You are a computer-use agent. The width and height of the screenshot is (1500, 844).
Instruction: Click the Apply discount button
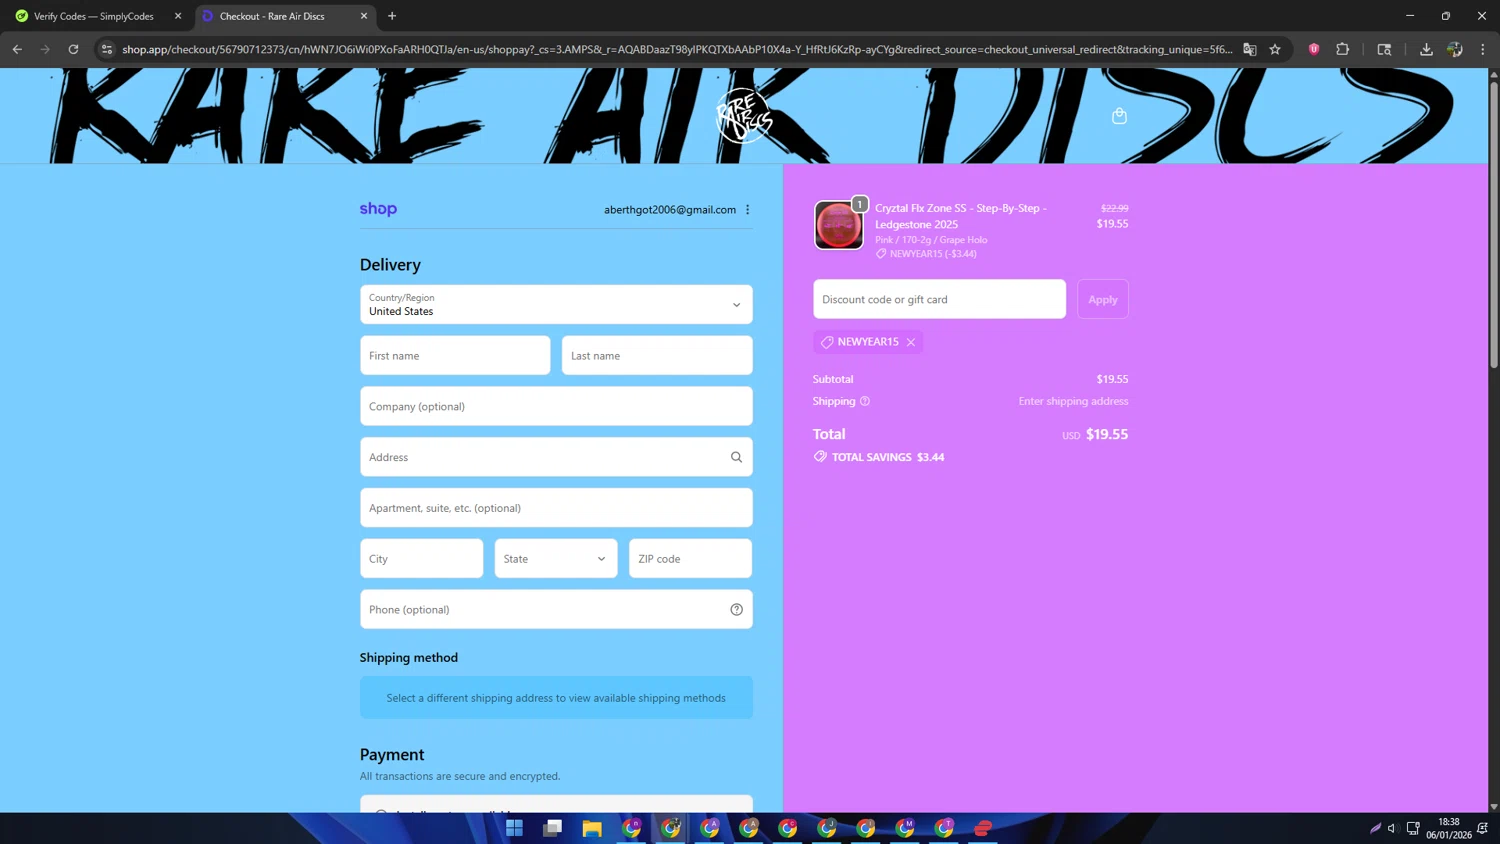(x=1103, y=299)
